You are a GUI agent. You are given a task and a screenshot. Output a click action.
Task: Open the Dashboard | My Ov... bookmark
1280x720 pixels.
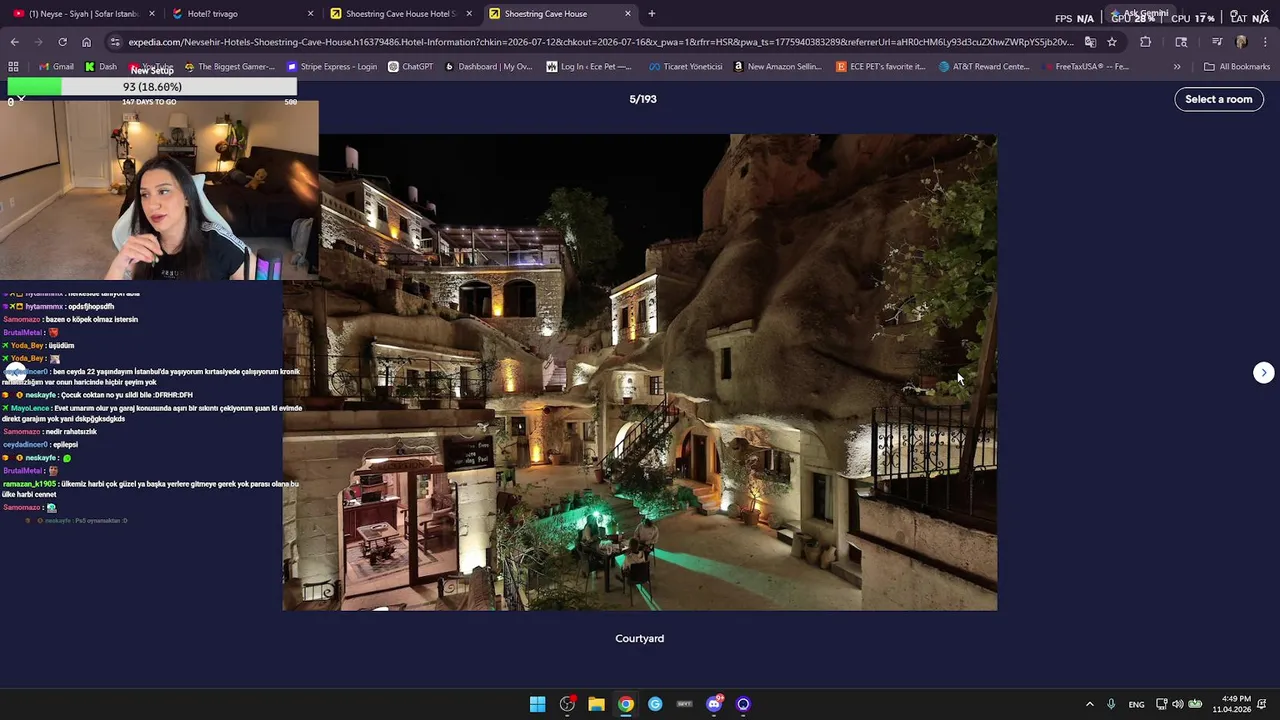point(488,67)
